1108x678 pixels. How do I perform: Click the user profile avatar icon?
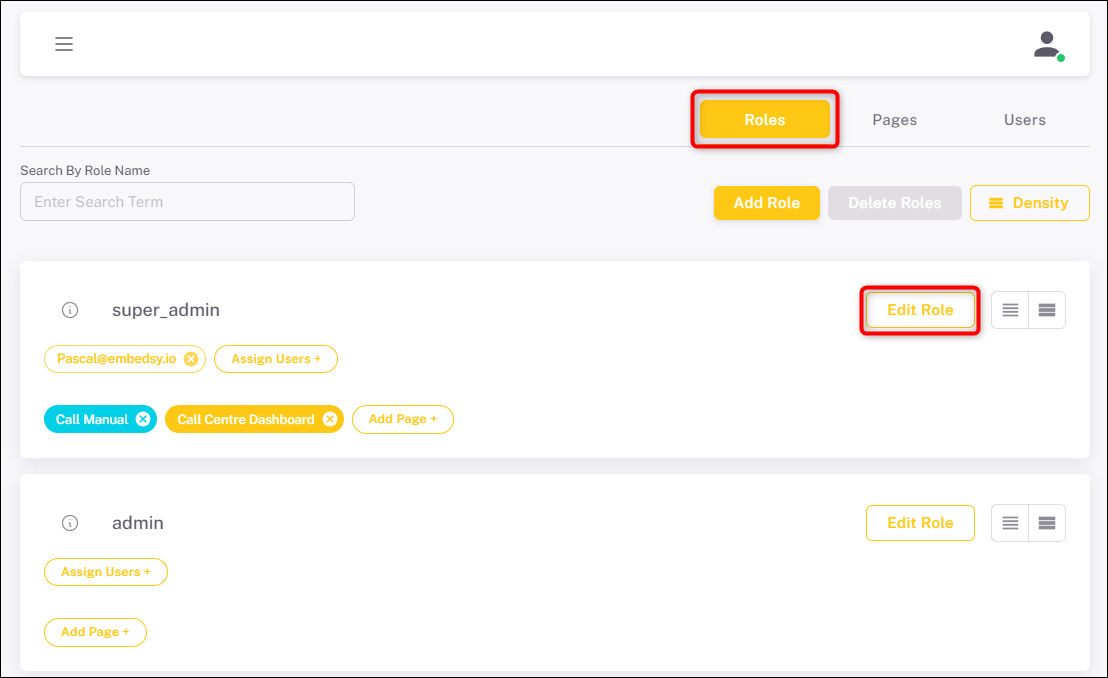(x=1046, y=43)
